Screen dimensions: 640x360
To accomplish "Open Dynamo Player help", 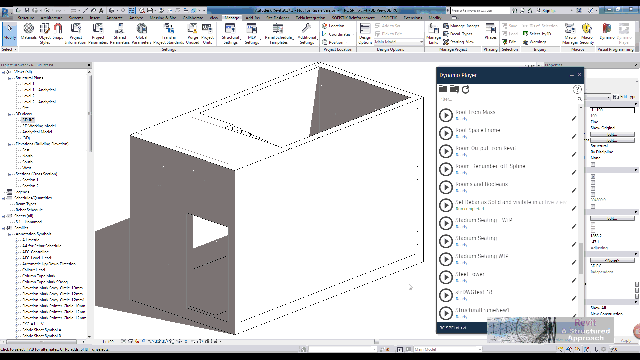I will pyautogui.click(x=577, y=89).
